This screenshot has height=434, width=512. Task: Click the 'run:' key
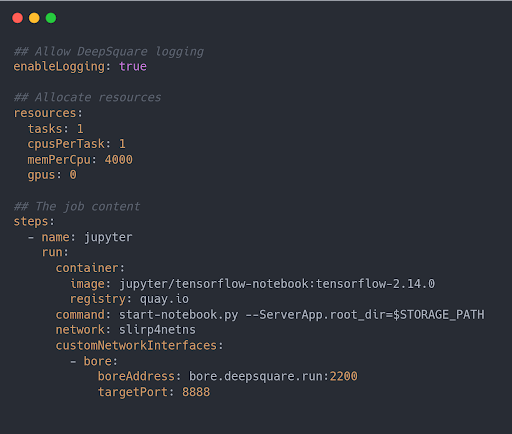55,252
